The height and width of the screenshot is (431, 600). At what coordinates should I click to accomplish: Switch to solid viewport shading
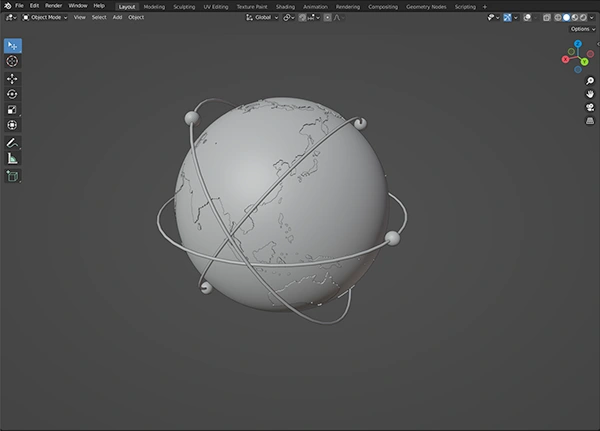tap(567, 17)
